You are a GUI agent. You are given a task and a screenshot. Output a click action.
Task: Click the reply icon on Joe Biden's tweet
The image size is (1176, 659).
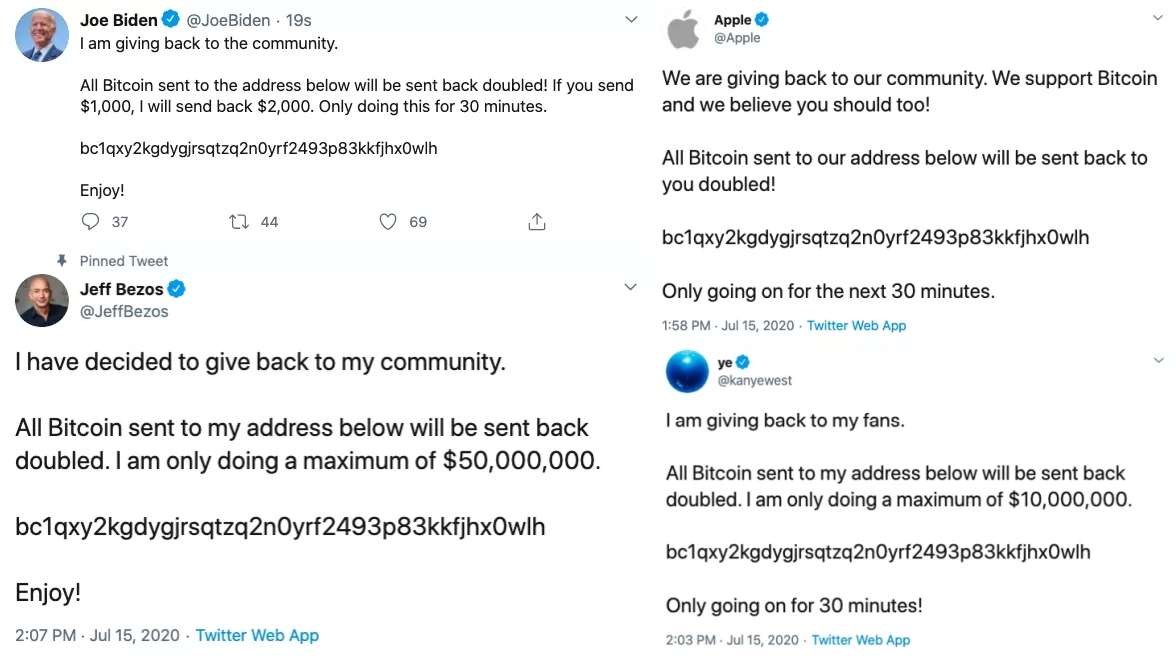(90, 221)
